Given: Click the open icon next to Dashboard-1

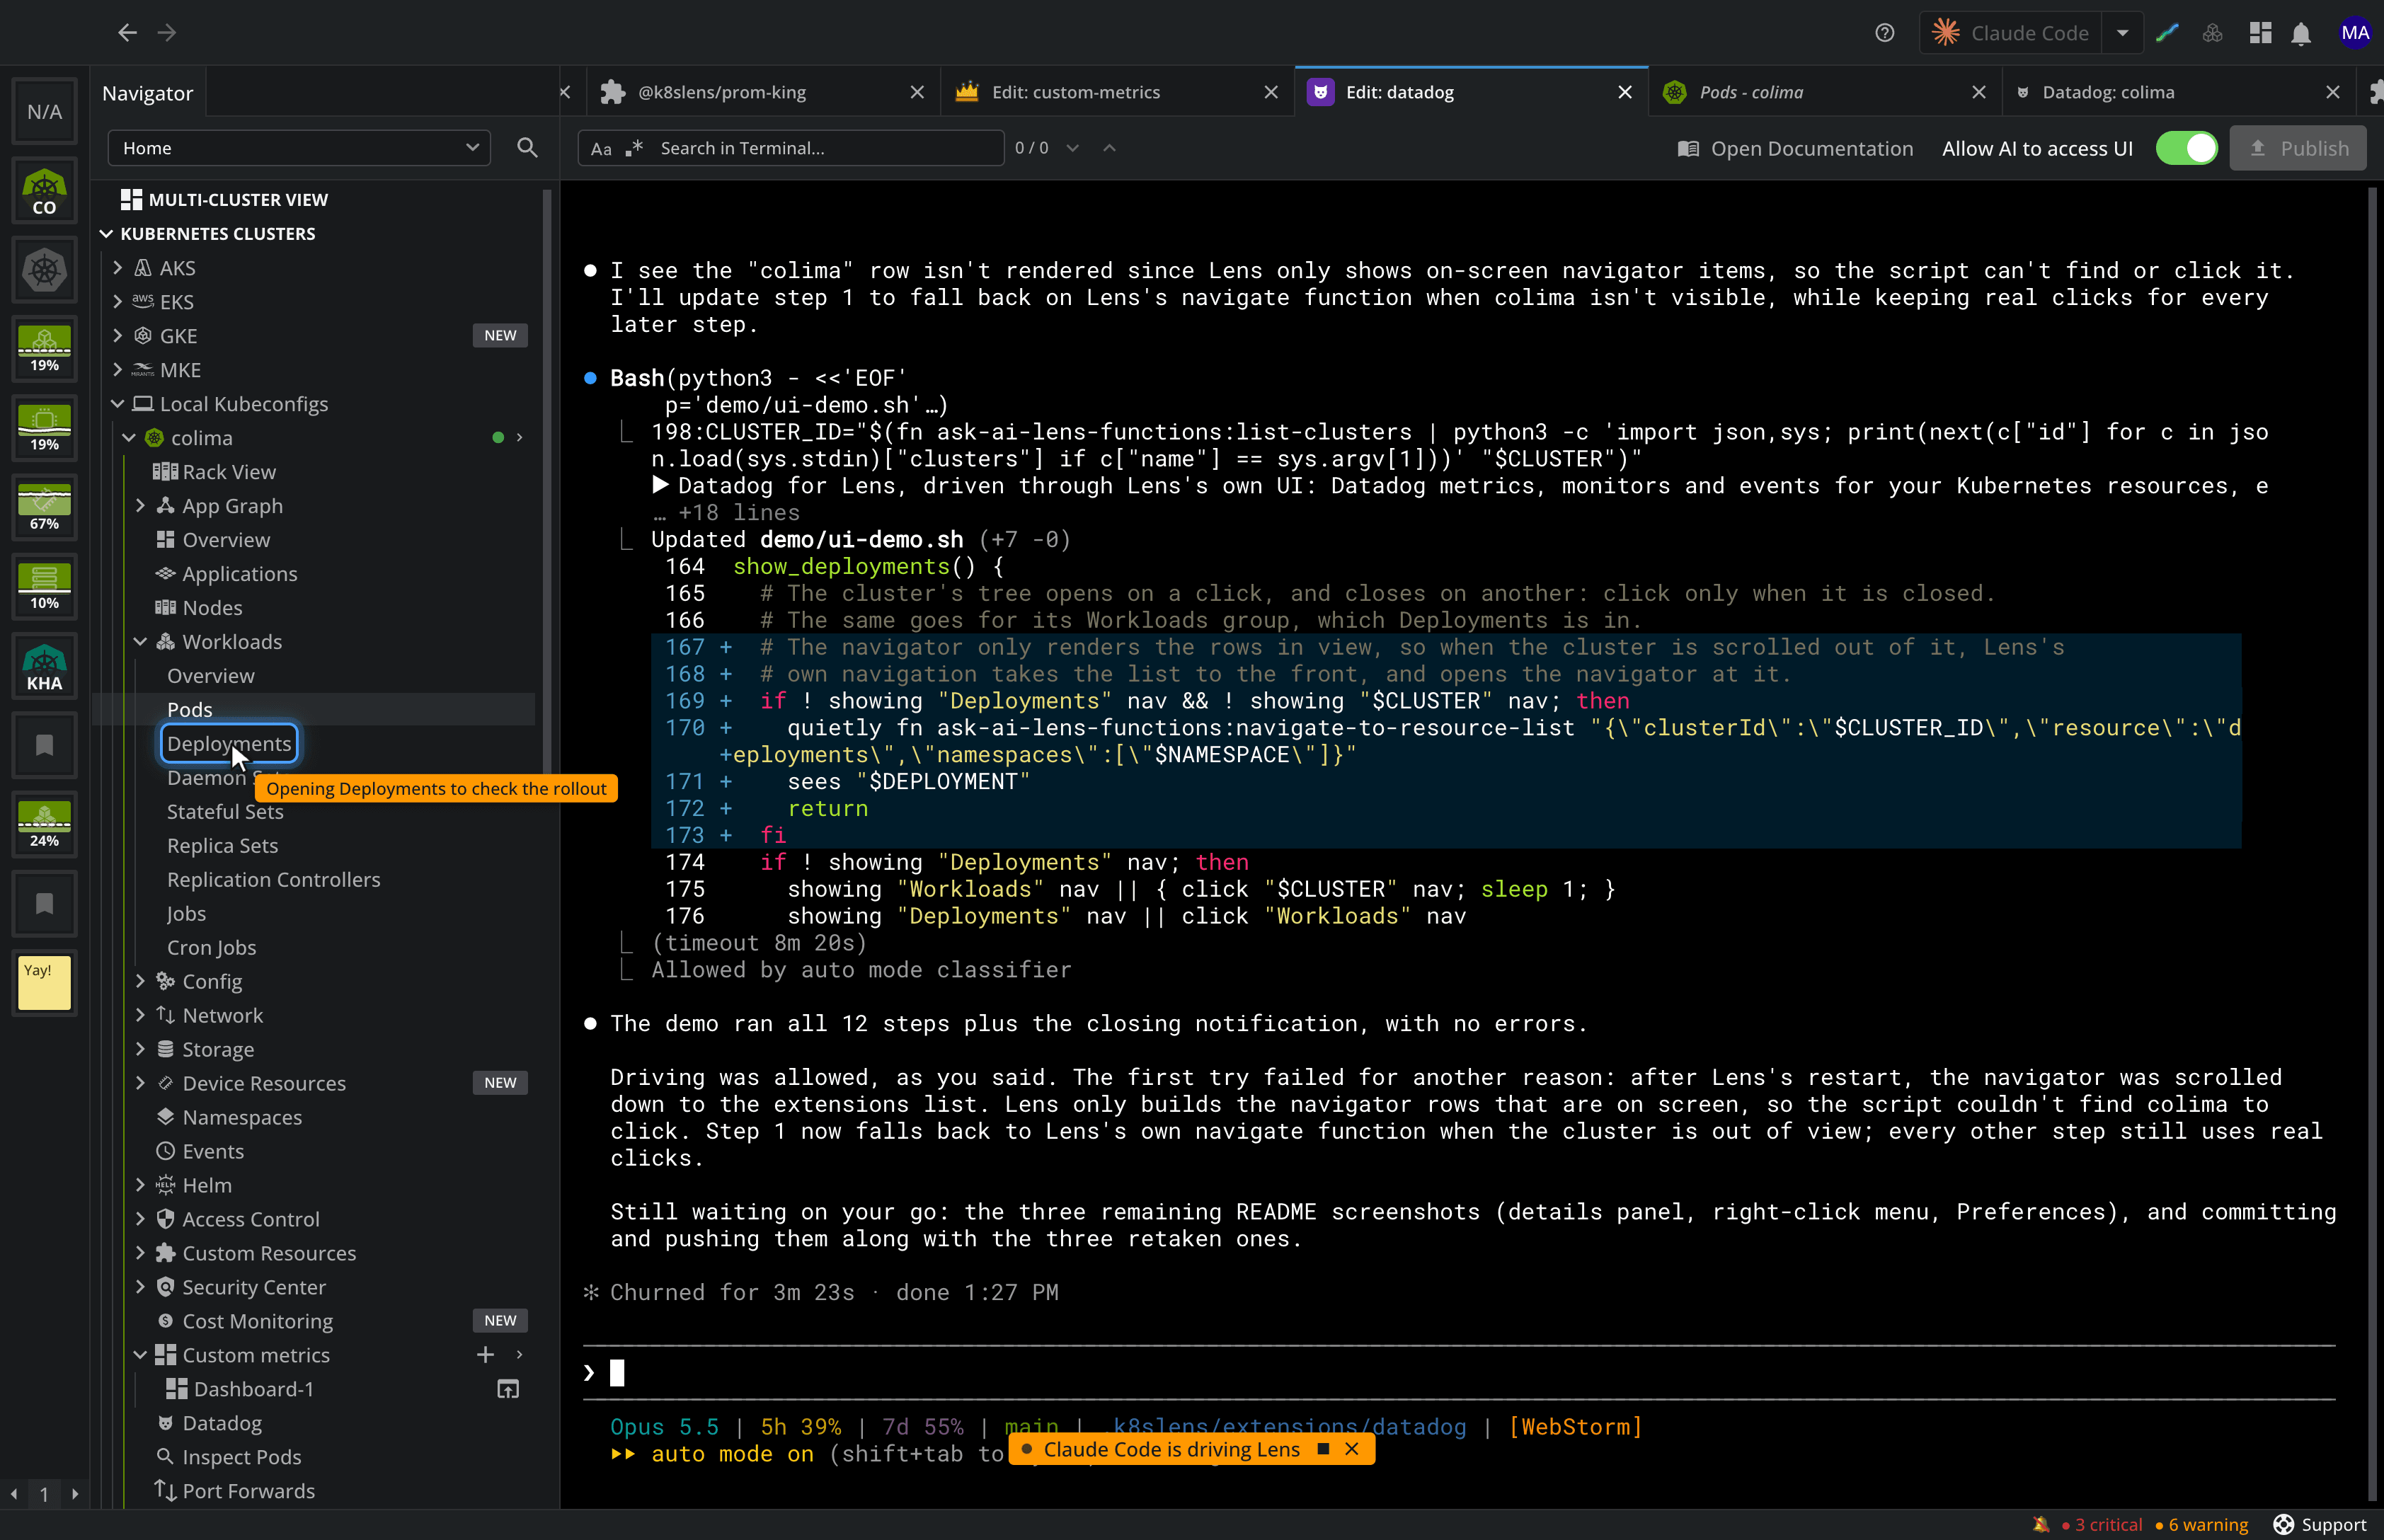Looking at the screenshot, I should pyautogui.click(x=508, y=1389).
